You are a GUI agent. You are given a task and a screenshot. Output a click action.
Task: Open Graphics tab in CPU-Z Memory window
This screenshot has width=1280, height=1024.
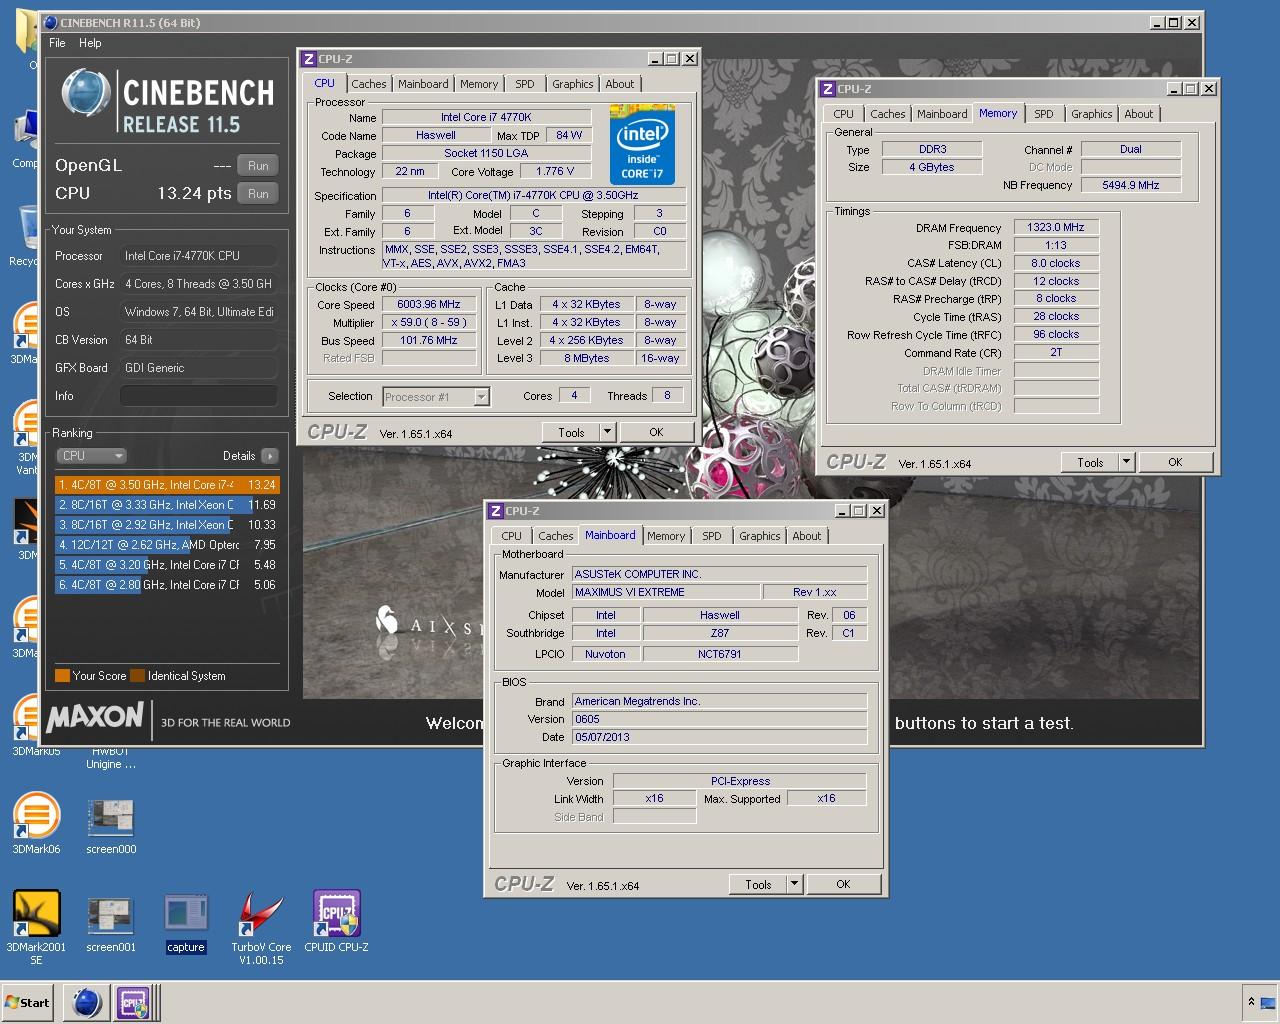(1092, 114)
